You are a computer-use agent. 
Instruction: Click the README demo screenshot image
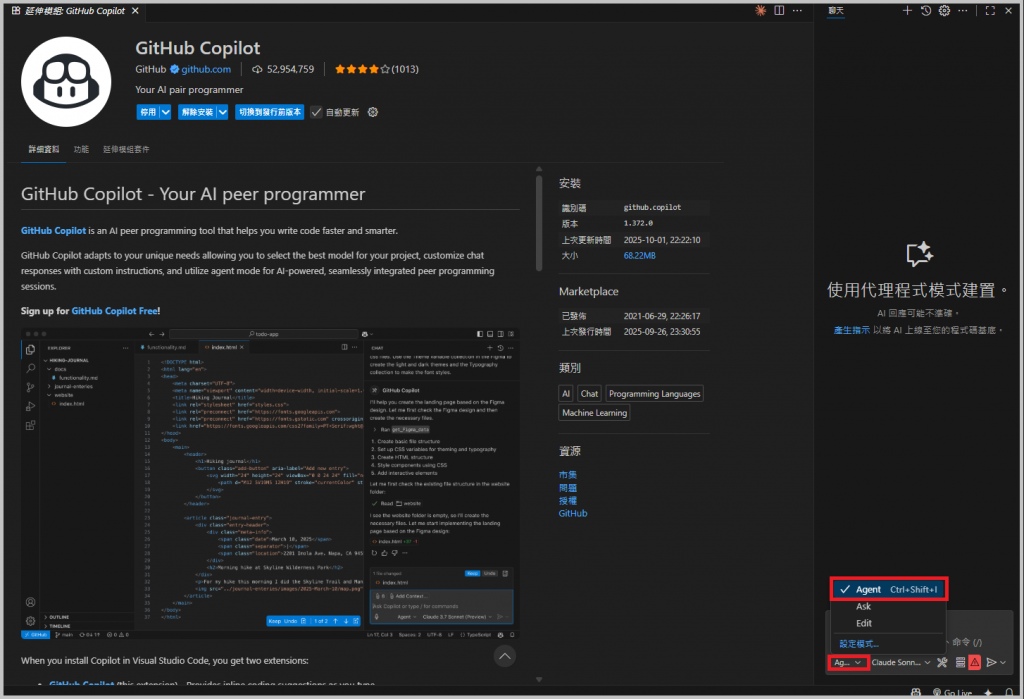tap(270, 483)
